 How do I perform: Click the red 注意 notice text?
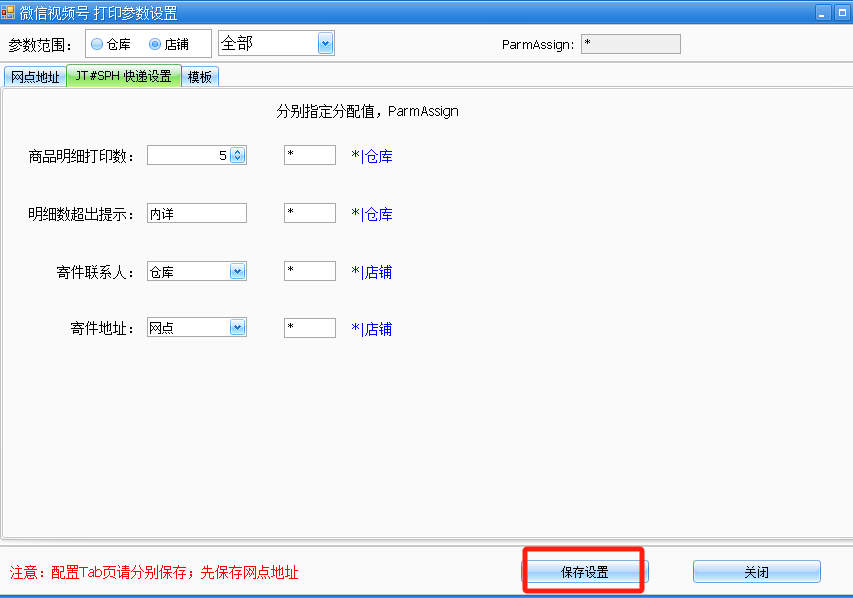click(154, 572)
